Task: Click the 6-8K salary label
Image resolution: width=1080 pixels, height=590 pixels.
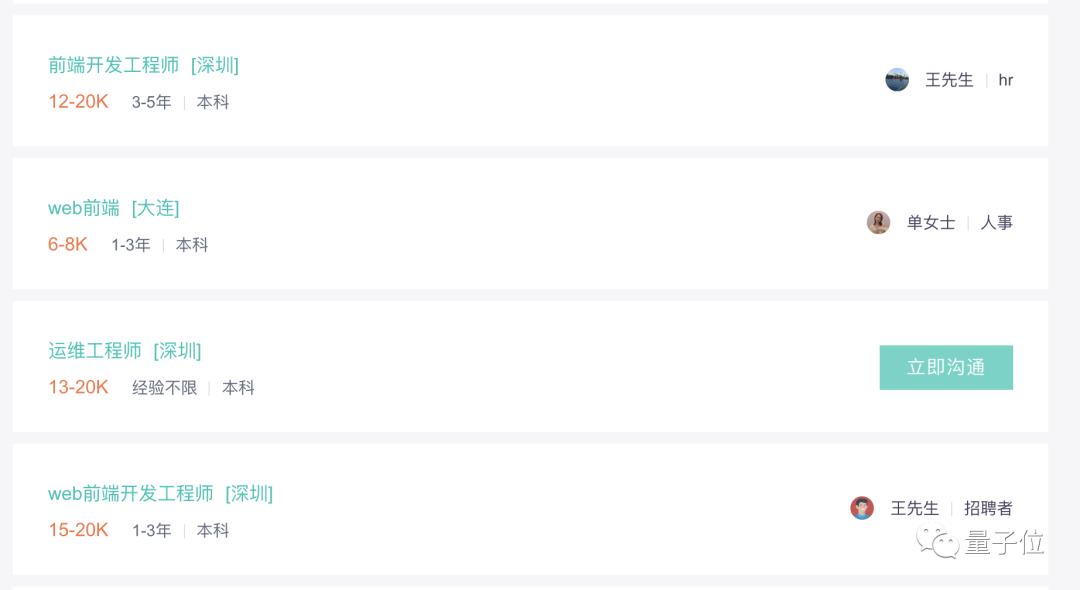Action: pos(68,244)
